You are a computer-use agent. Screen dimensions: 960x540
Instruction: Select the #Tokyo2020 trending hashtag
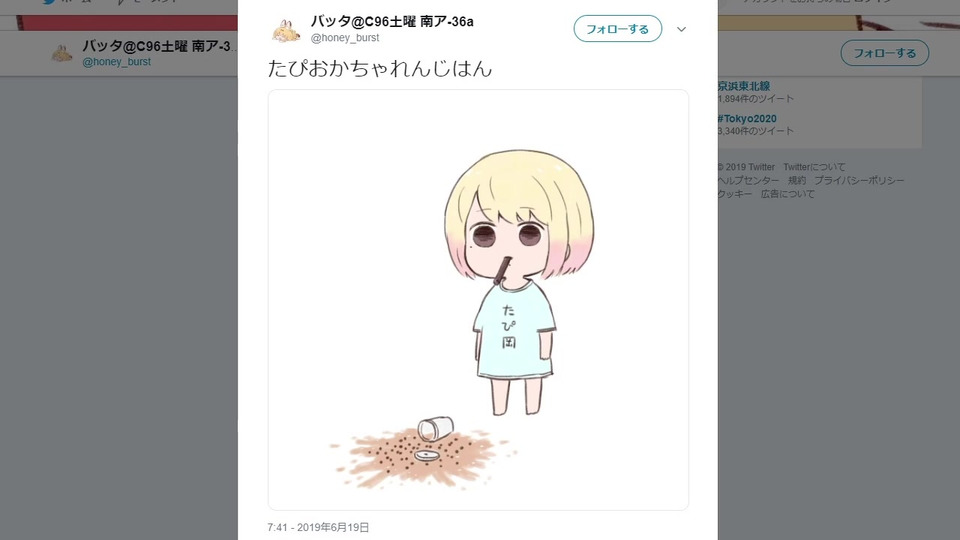pyautogui.click(x=747, y=119)
